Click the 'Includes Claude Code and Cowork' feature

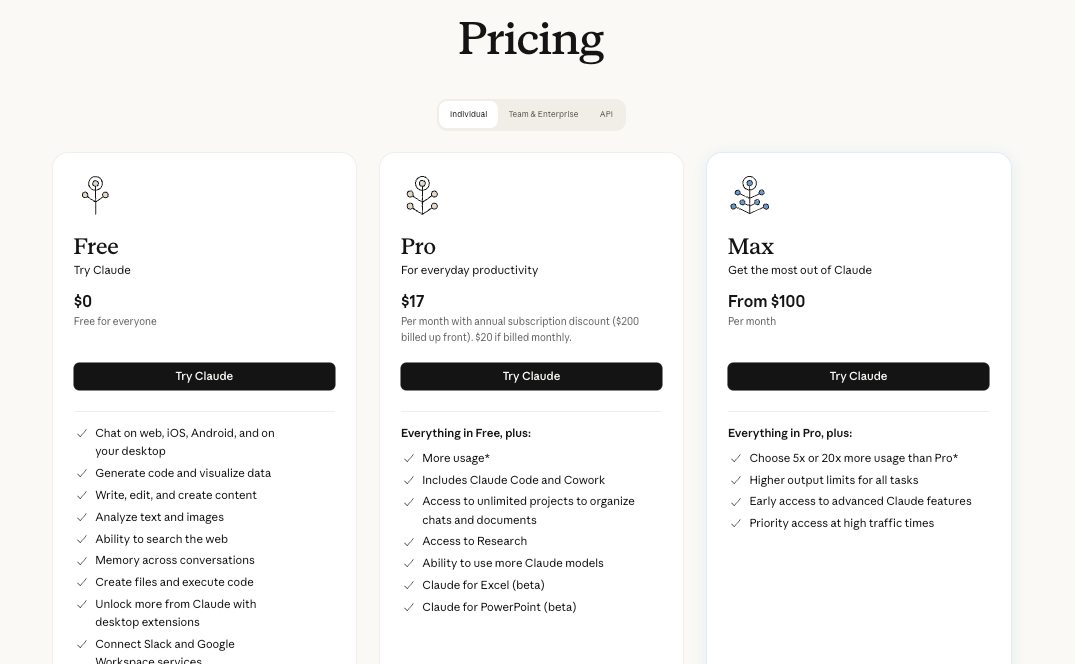click(514, 480)
